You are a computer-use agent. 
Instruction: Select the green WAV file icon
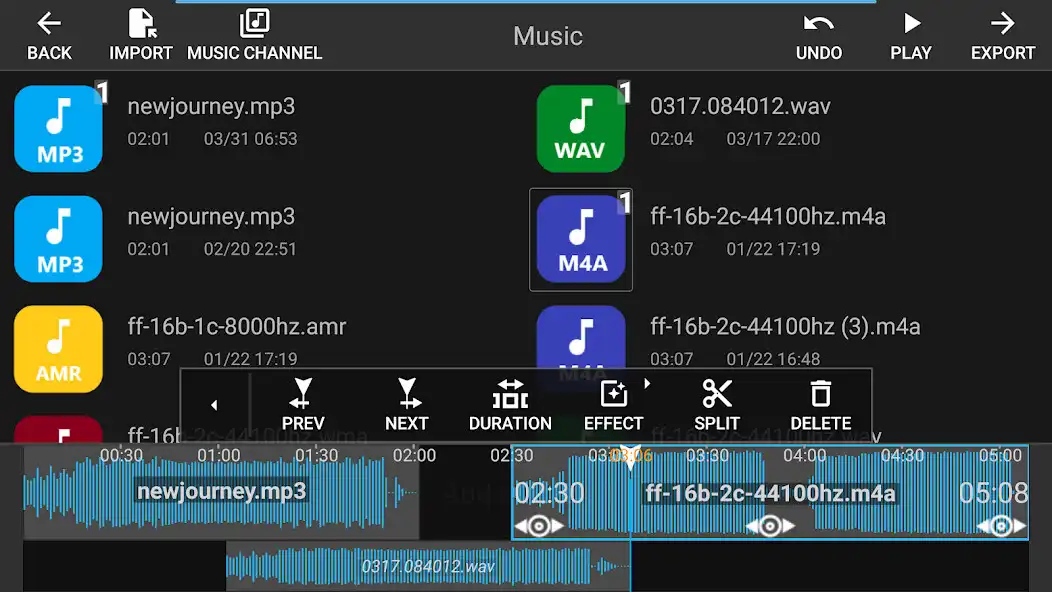click(581, 128)
